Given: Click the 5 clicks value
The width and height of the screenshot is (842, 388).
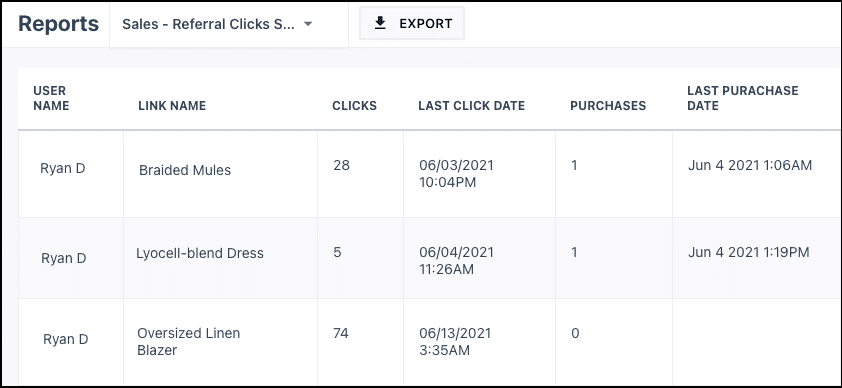Looking at the screenshot, I should [x=337, y=252].
